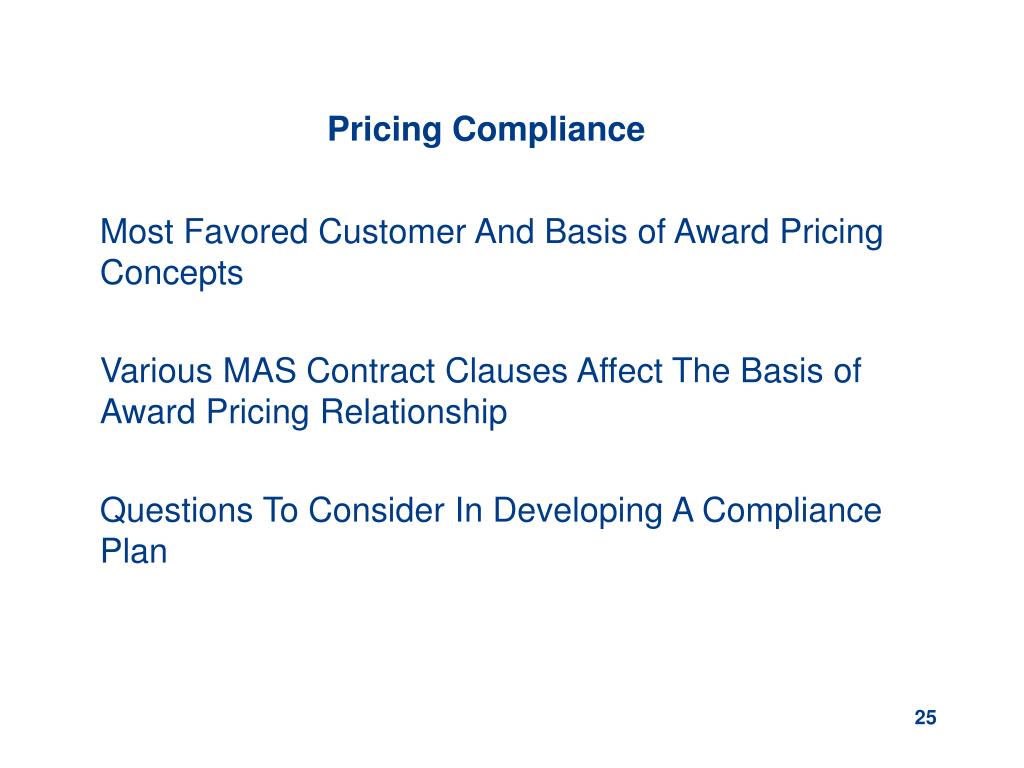Image resolution: width=1024 pixels, height=768 pixels.
Task: Click the word Relationship
Action: pyautogui.click(x=413, y=413)
